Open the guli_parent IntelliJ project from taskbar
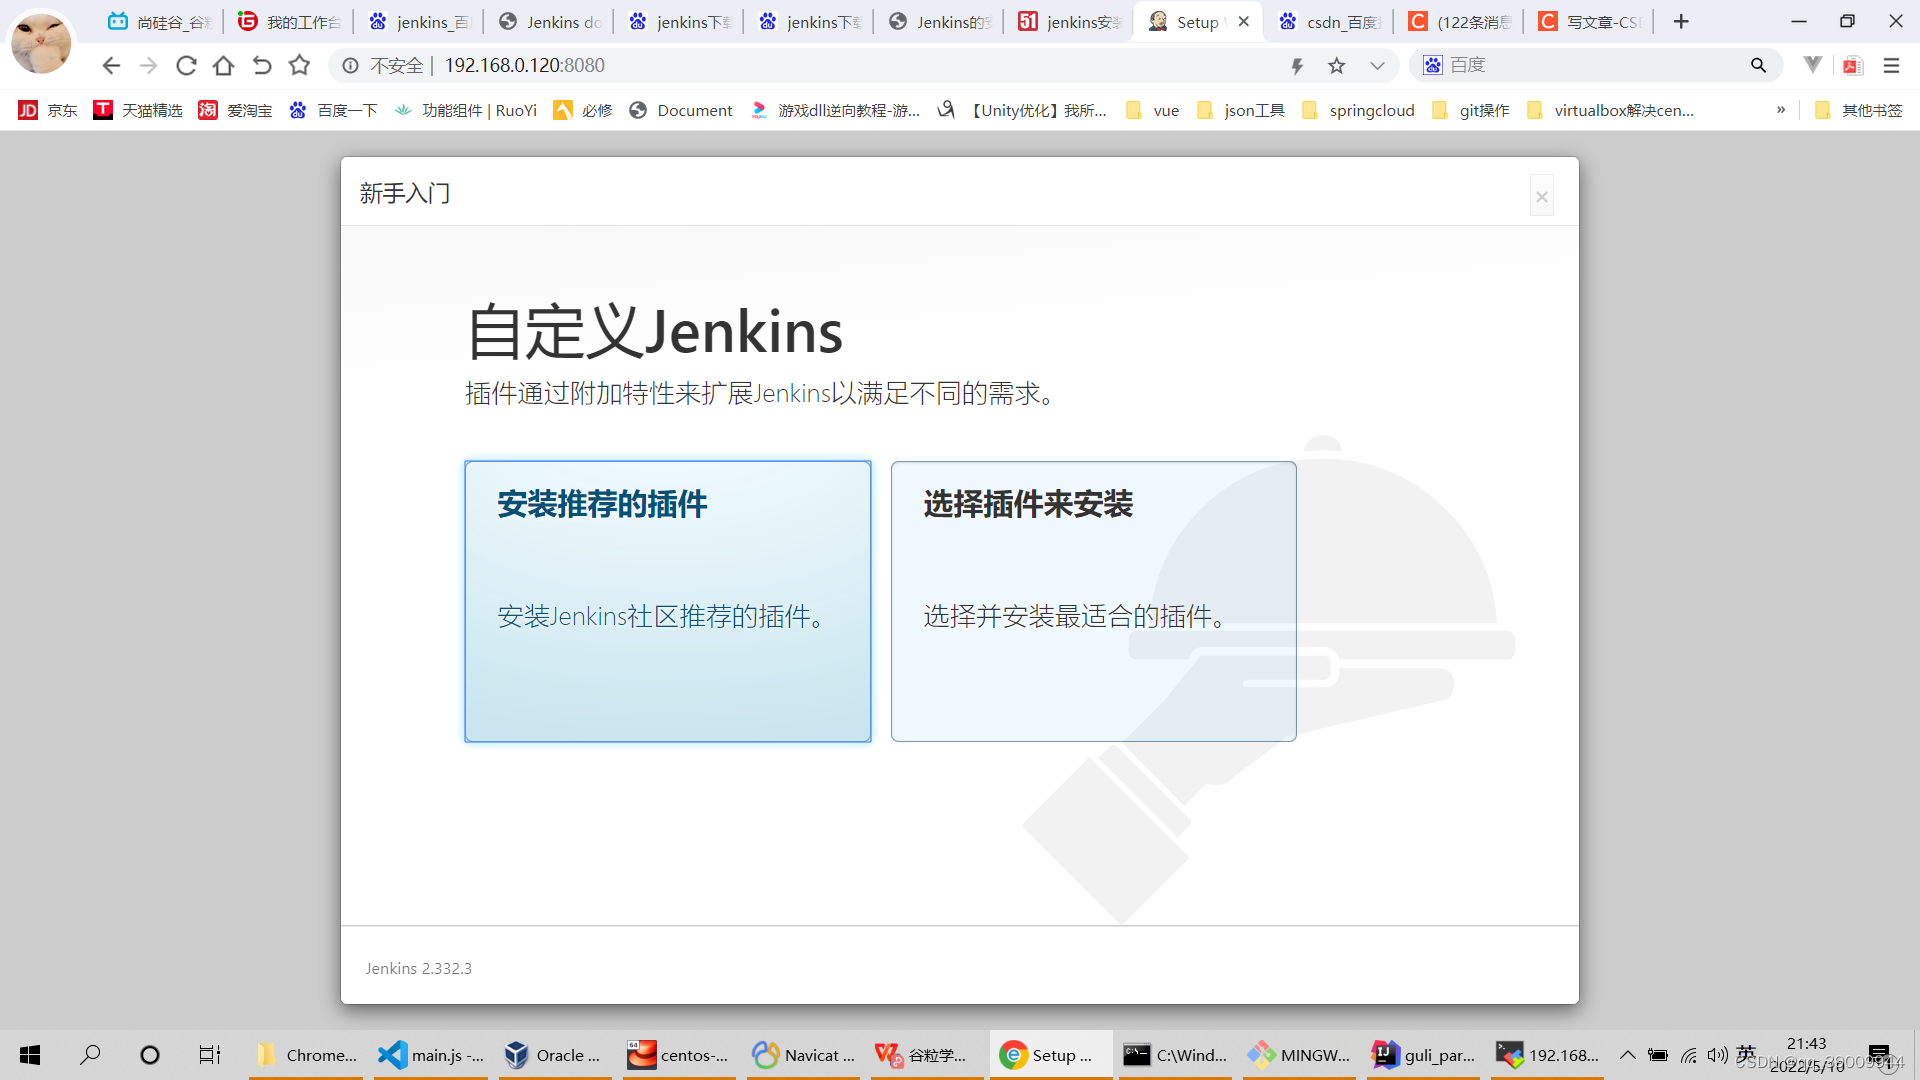The height and width of the screenshot is (1080, 1920). [1424, 1054]
